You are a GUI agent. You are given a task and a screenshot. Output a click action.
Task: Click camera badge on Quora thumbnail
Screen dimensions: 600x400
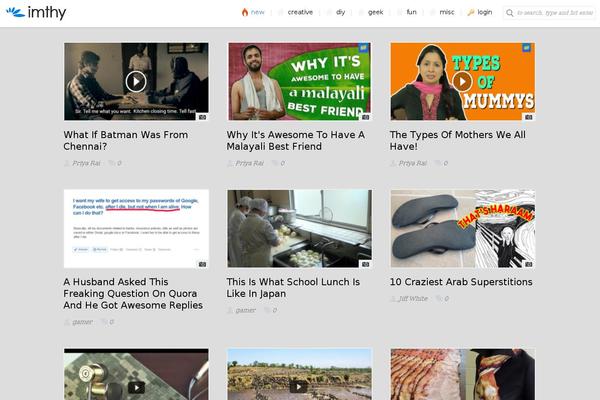click(202, 264)
